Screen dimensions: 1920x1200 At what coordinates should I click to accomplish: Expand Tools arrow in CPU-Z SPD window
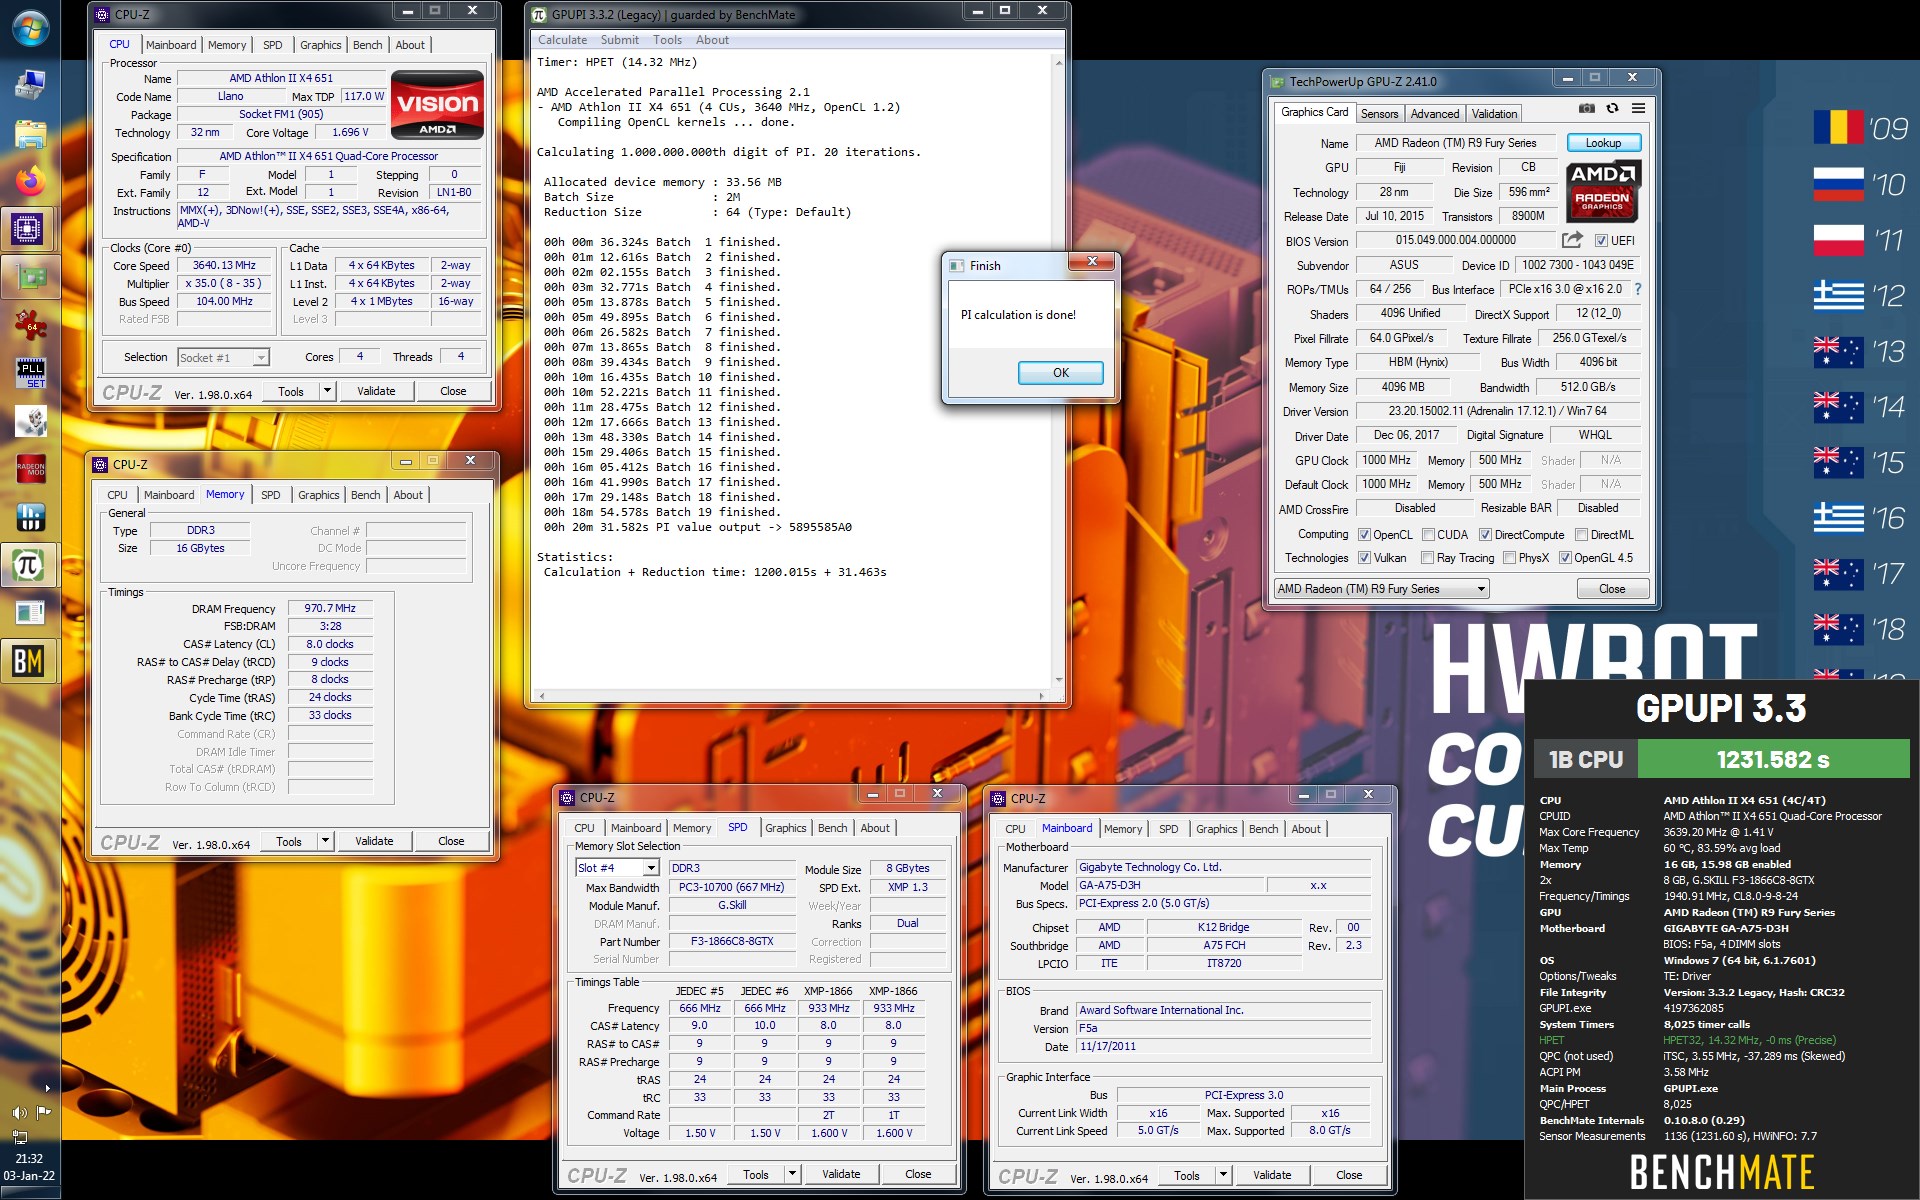pyautogui.click(x=792, y=1174)
